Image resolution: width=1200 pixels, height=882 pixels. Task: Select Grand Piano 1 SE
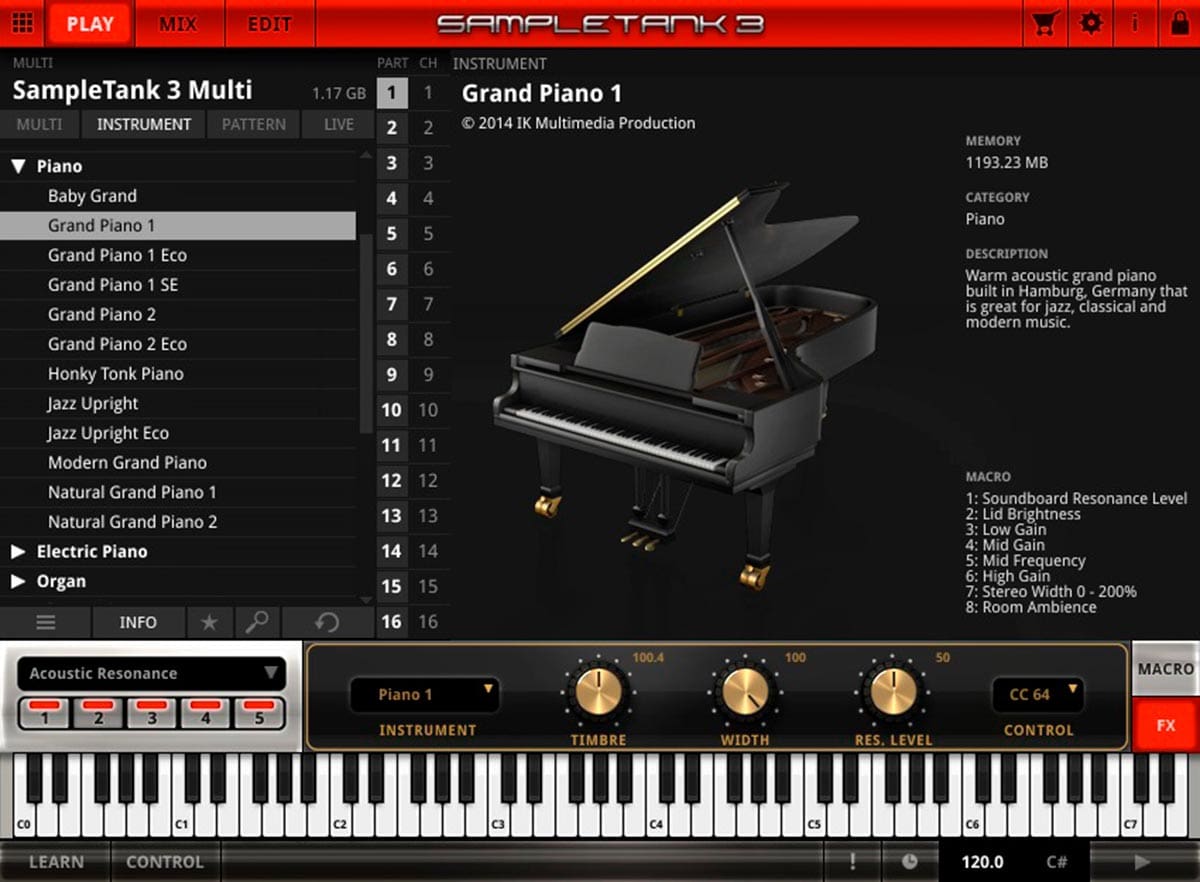click(x=178, y=285)
